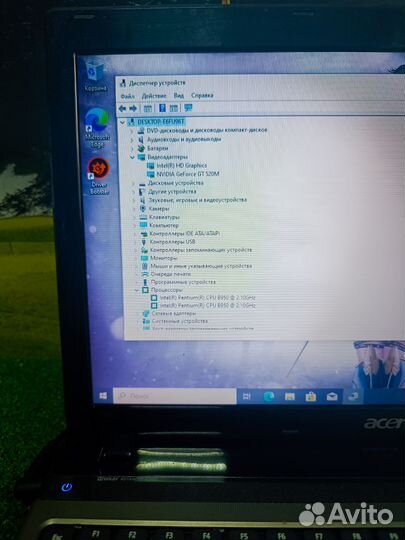Click the Компьютер monitor icon

144,225
